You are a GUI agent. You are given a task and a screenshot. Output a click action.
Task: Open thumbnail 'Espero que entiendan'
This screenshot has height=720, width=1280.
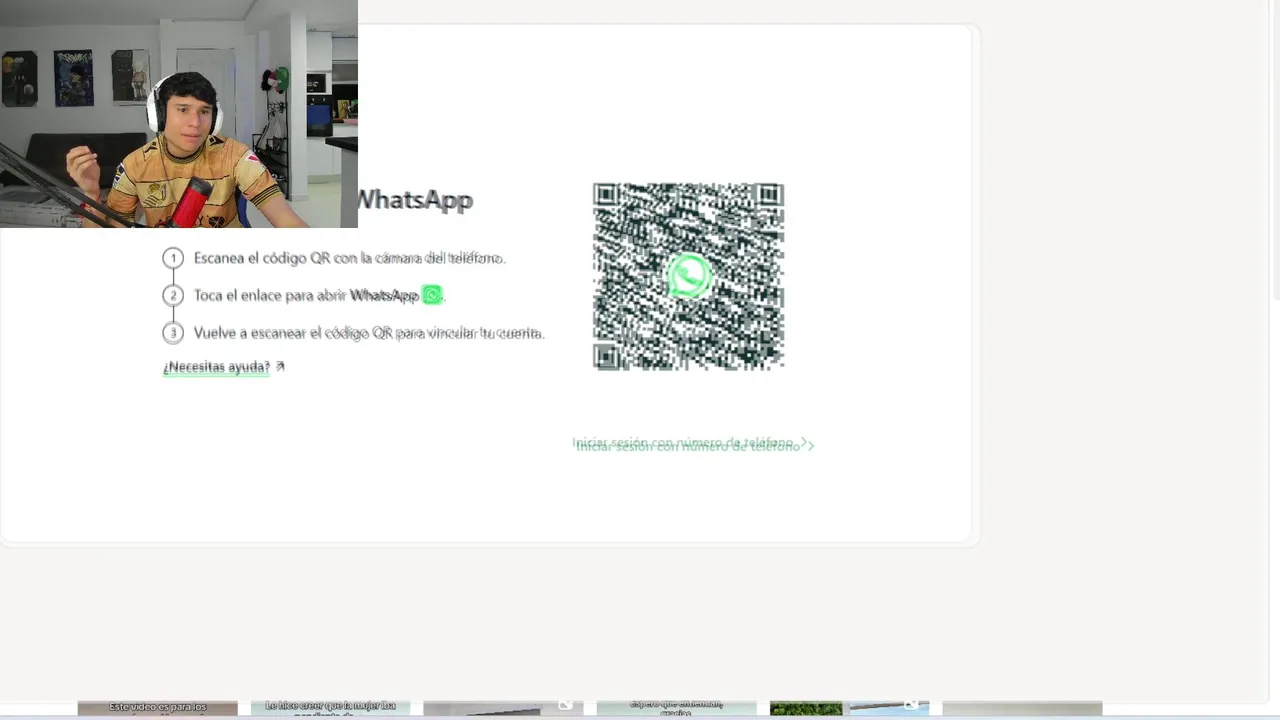click(676, 708)
